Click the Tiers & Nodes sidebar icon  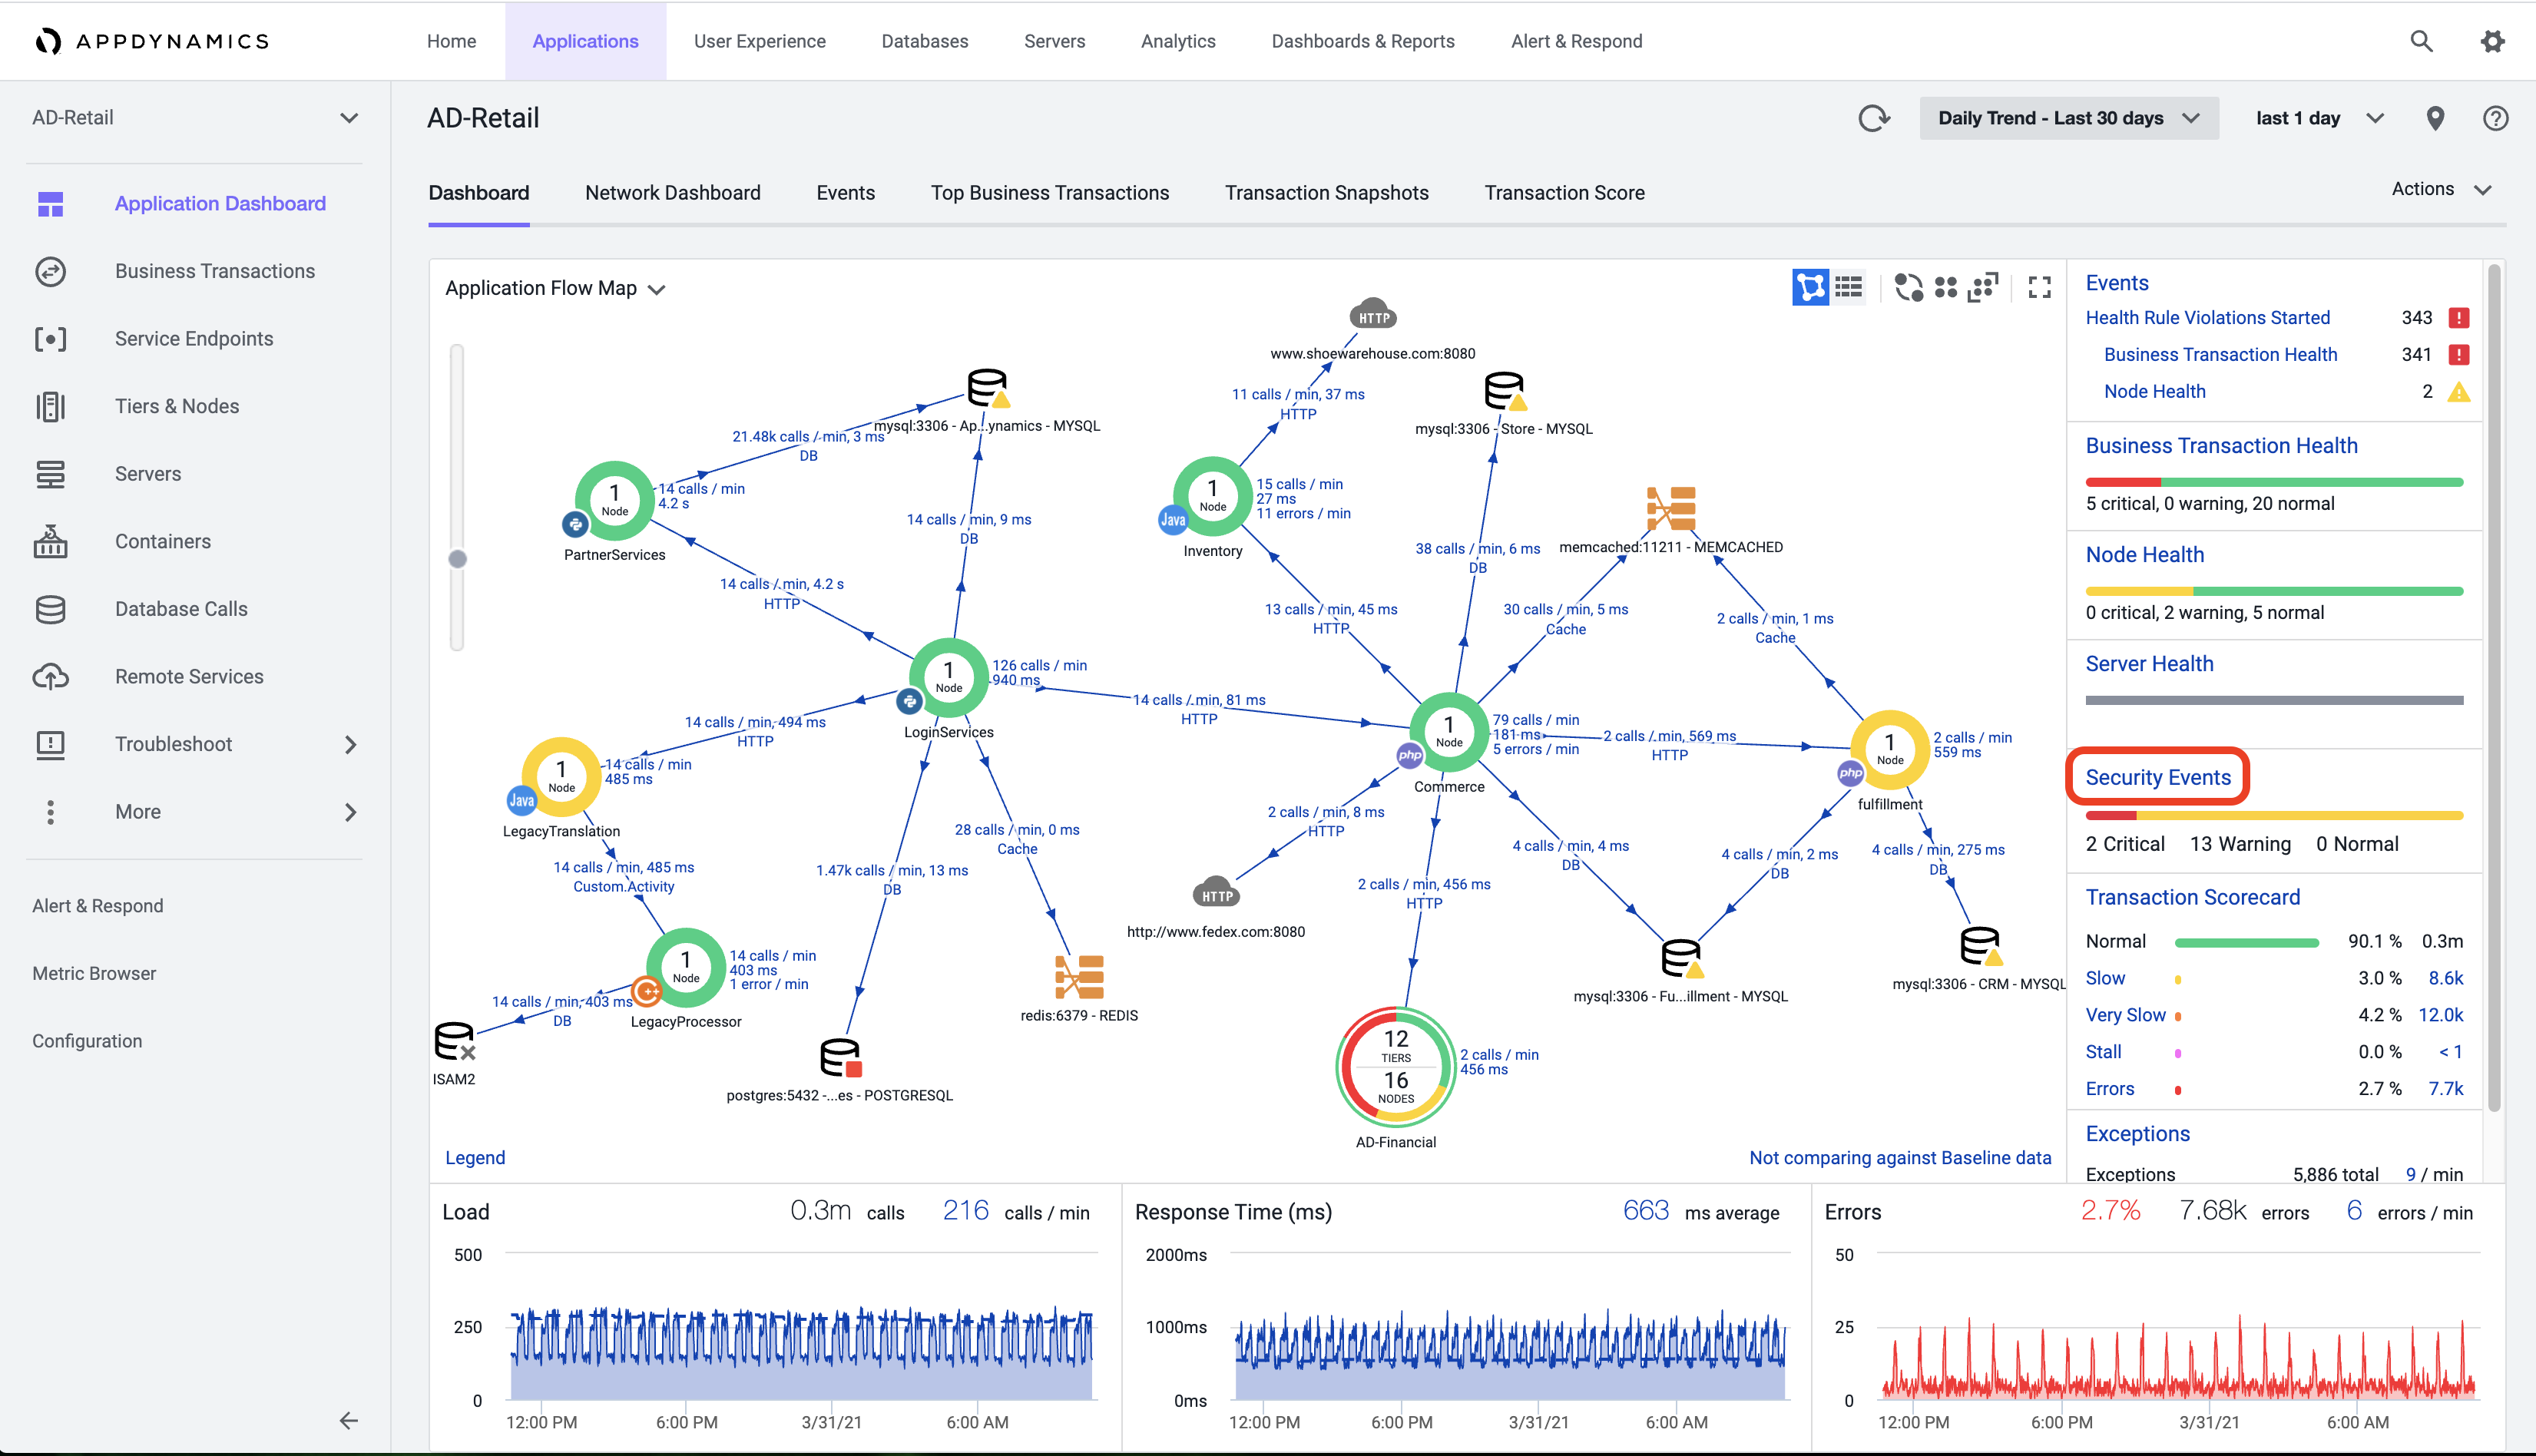pos(50,406)
